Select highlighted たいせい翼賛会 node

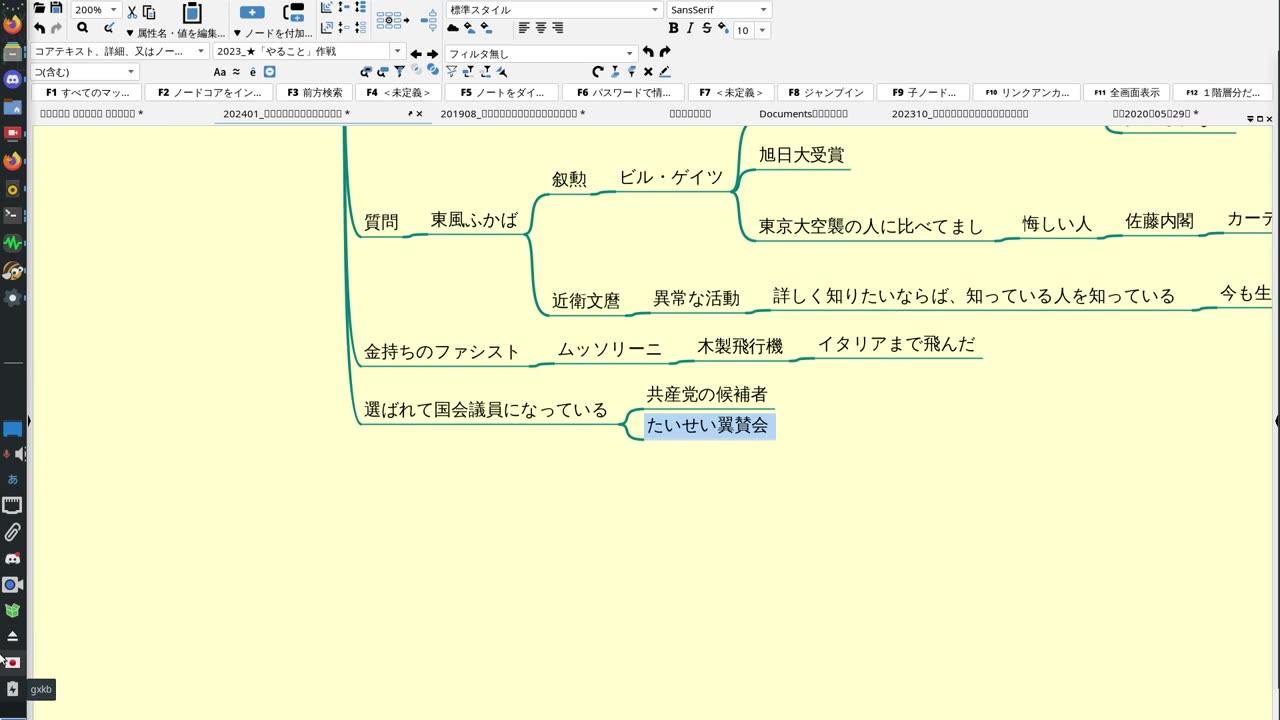click(709, 426)
